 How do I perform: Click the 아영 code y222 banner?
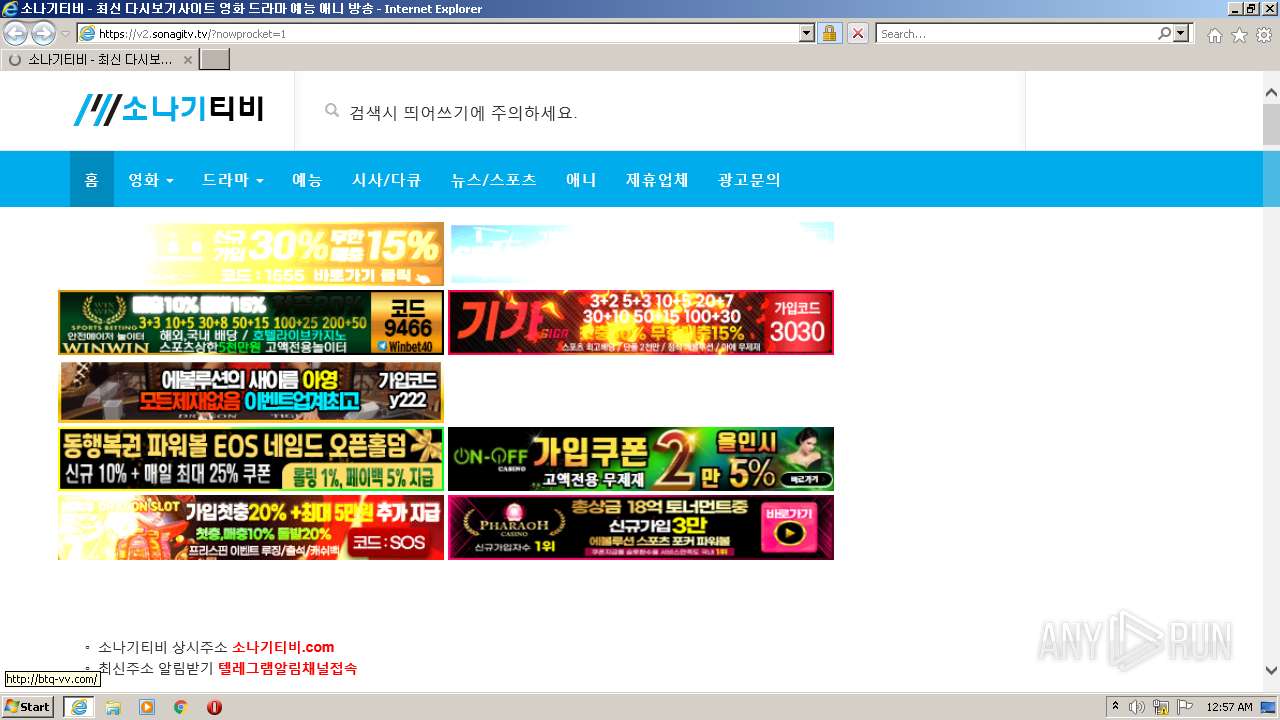[251, 391]
